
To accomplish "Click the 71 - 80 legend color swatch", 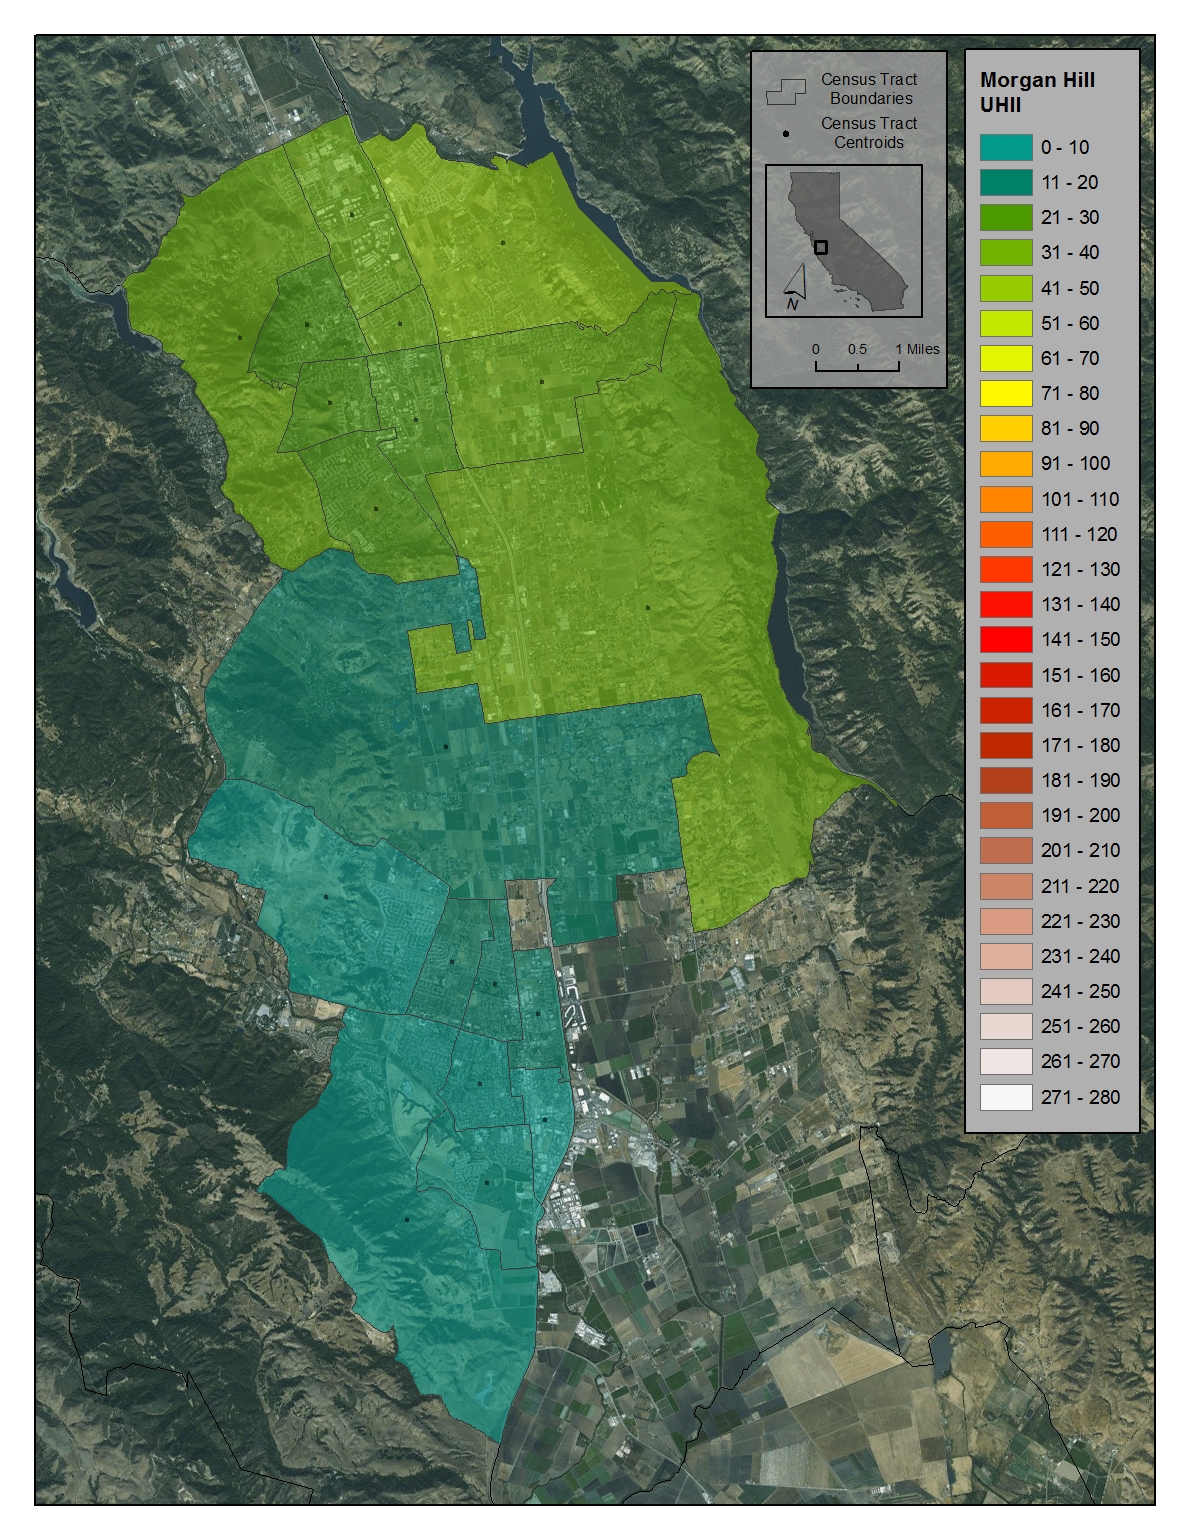I will 1005,393.
